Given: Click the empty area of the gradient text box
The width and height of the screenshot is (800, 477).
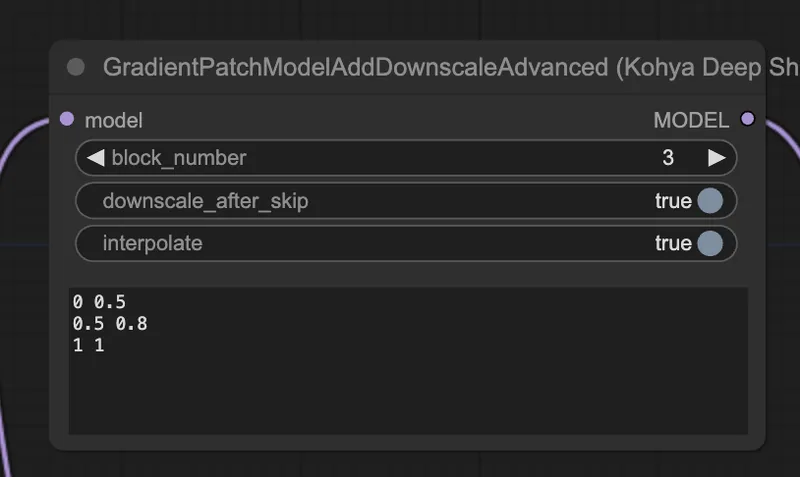Looking at the screenshot, I should (408, 393).
